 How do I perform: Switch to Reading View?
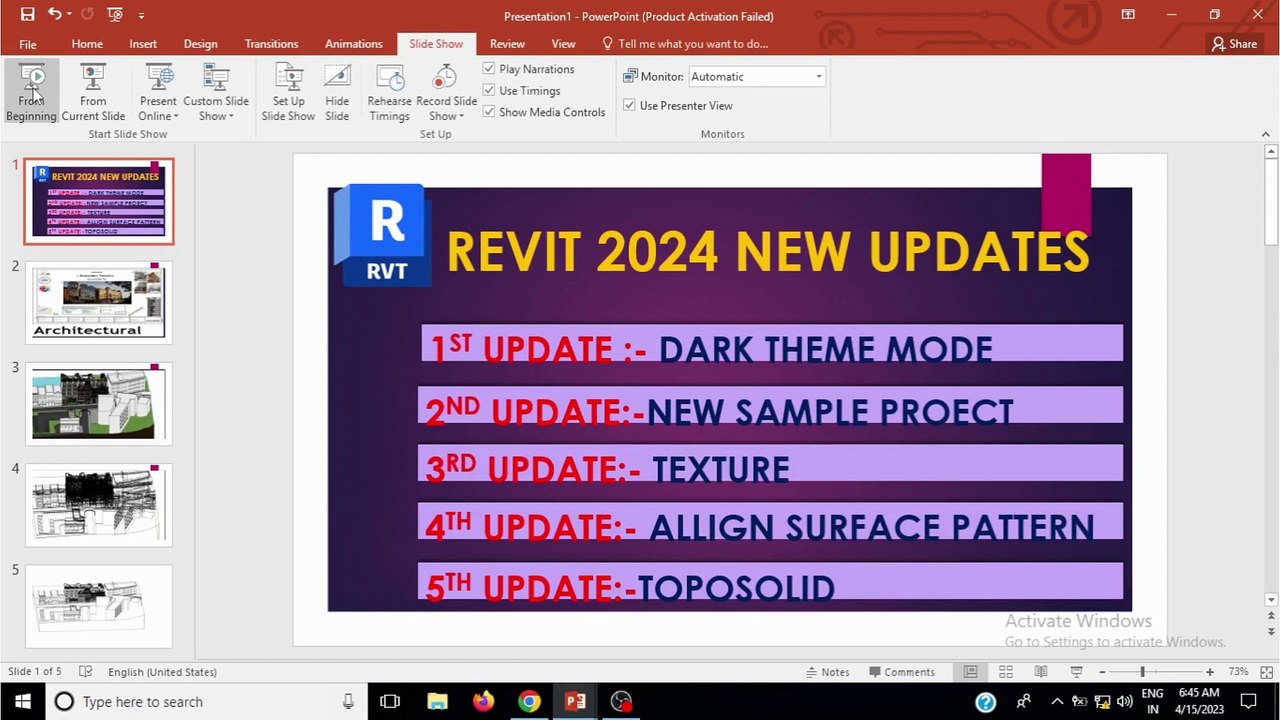[x=1041, y=672]
